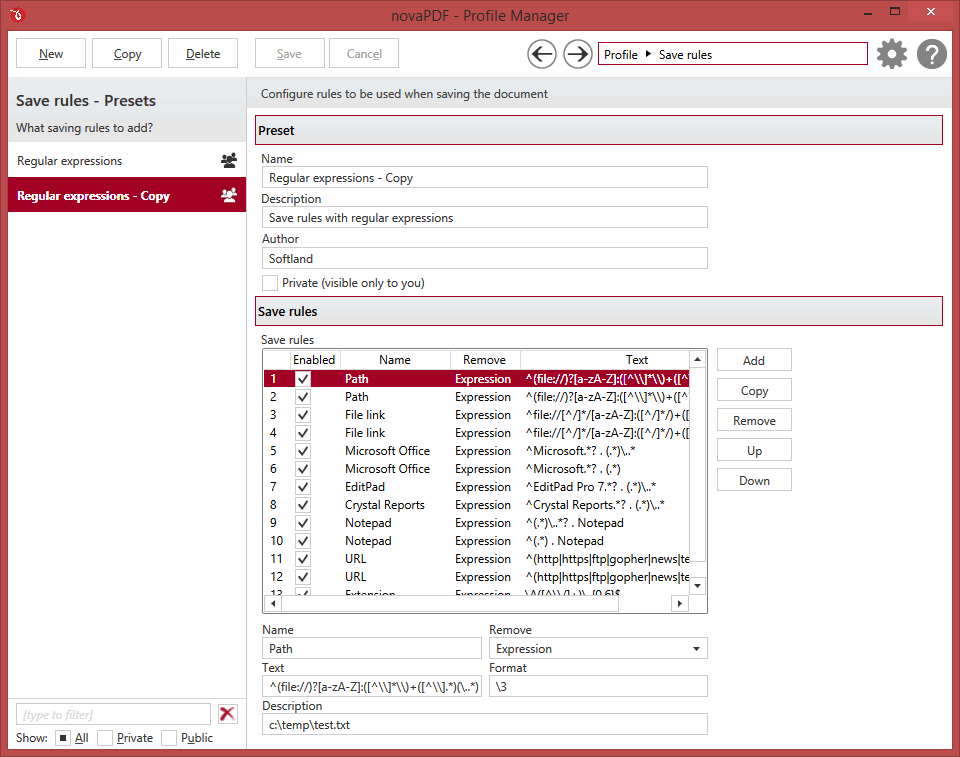Clear the filter with the red X icon

tap(227, 714)
